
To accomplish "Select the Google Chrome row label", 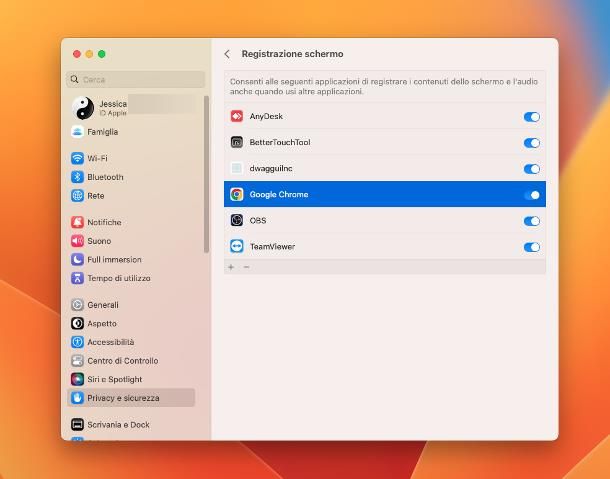I will [279, 195].
